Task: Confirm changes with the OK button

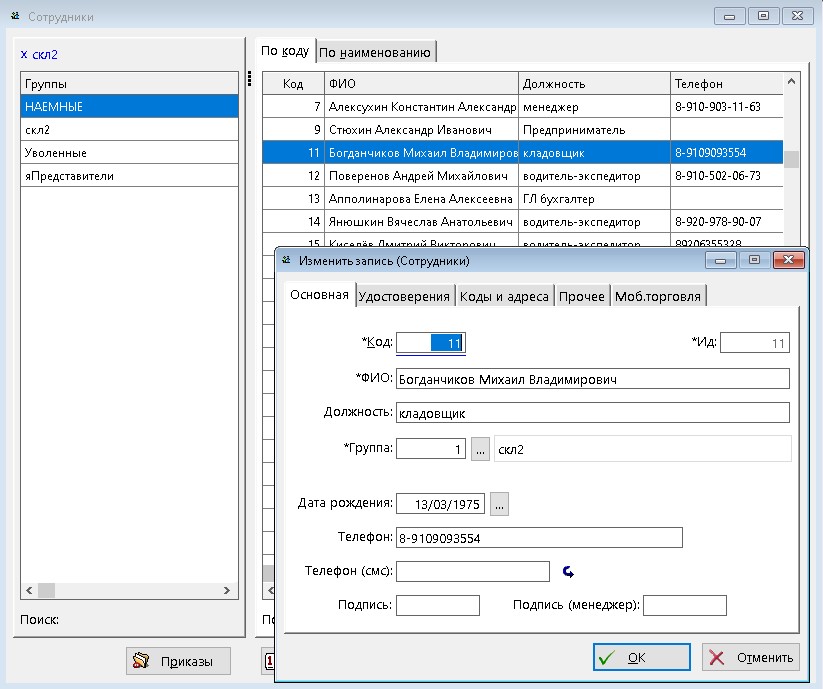Action: [641, 657]
